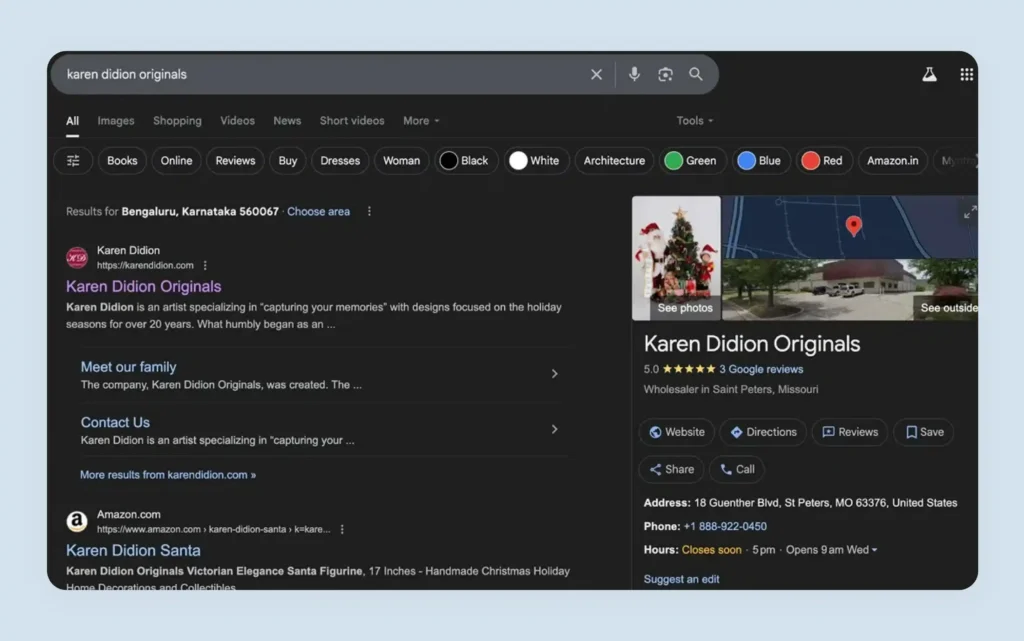1024x641 pixels.
Task: Expand the Contact Us sitelink chevron
Action: (x=554, y=430)
